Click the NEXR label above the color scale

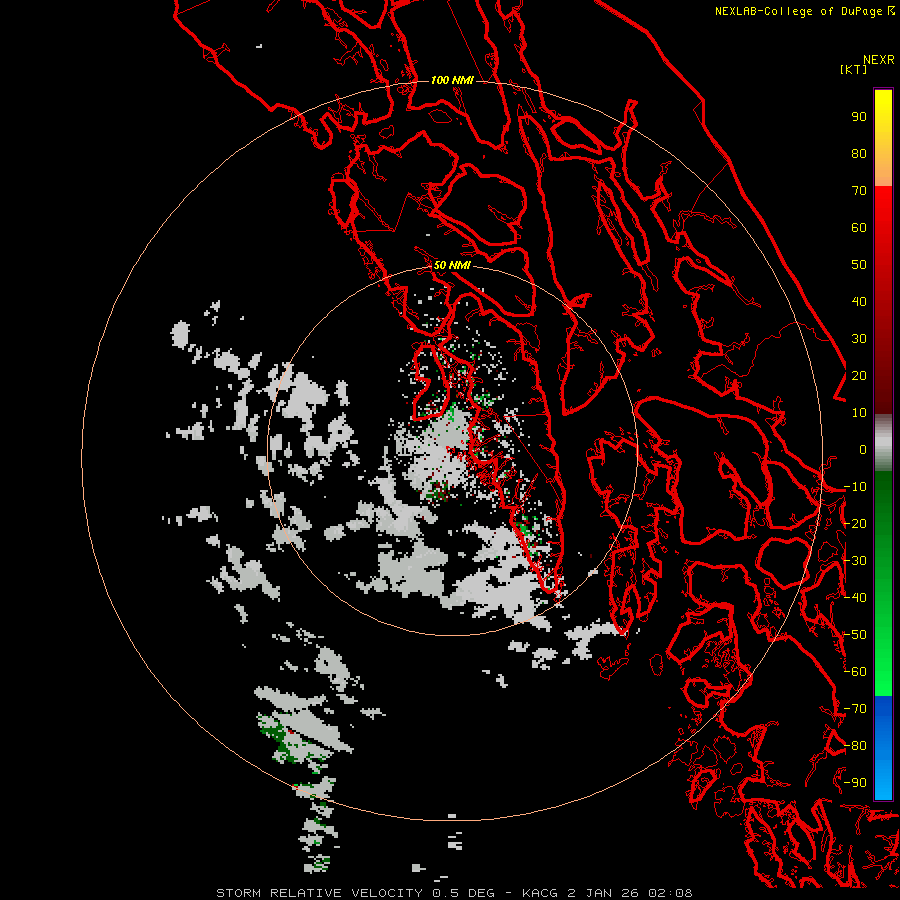879,60
